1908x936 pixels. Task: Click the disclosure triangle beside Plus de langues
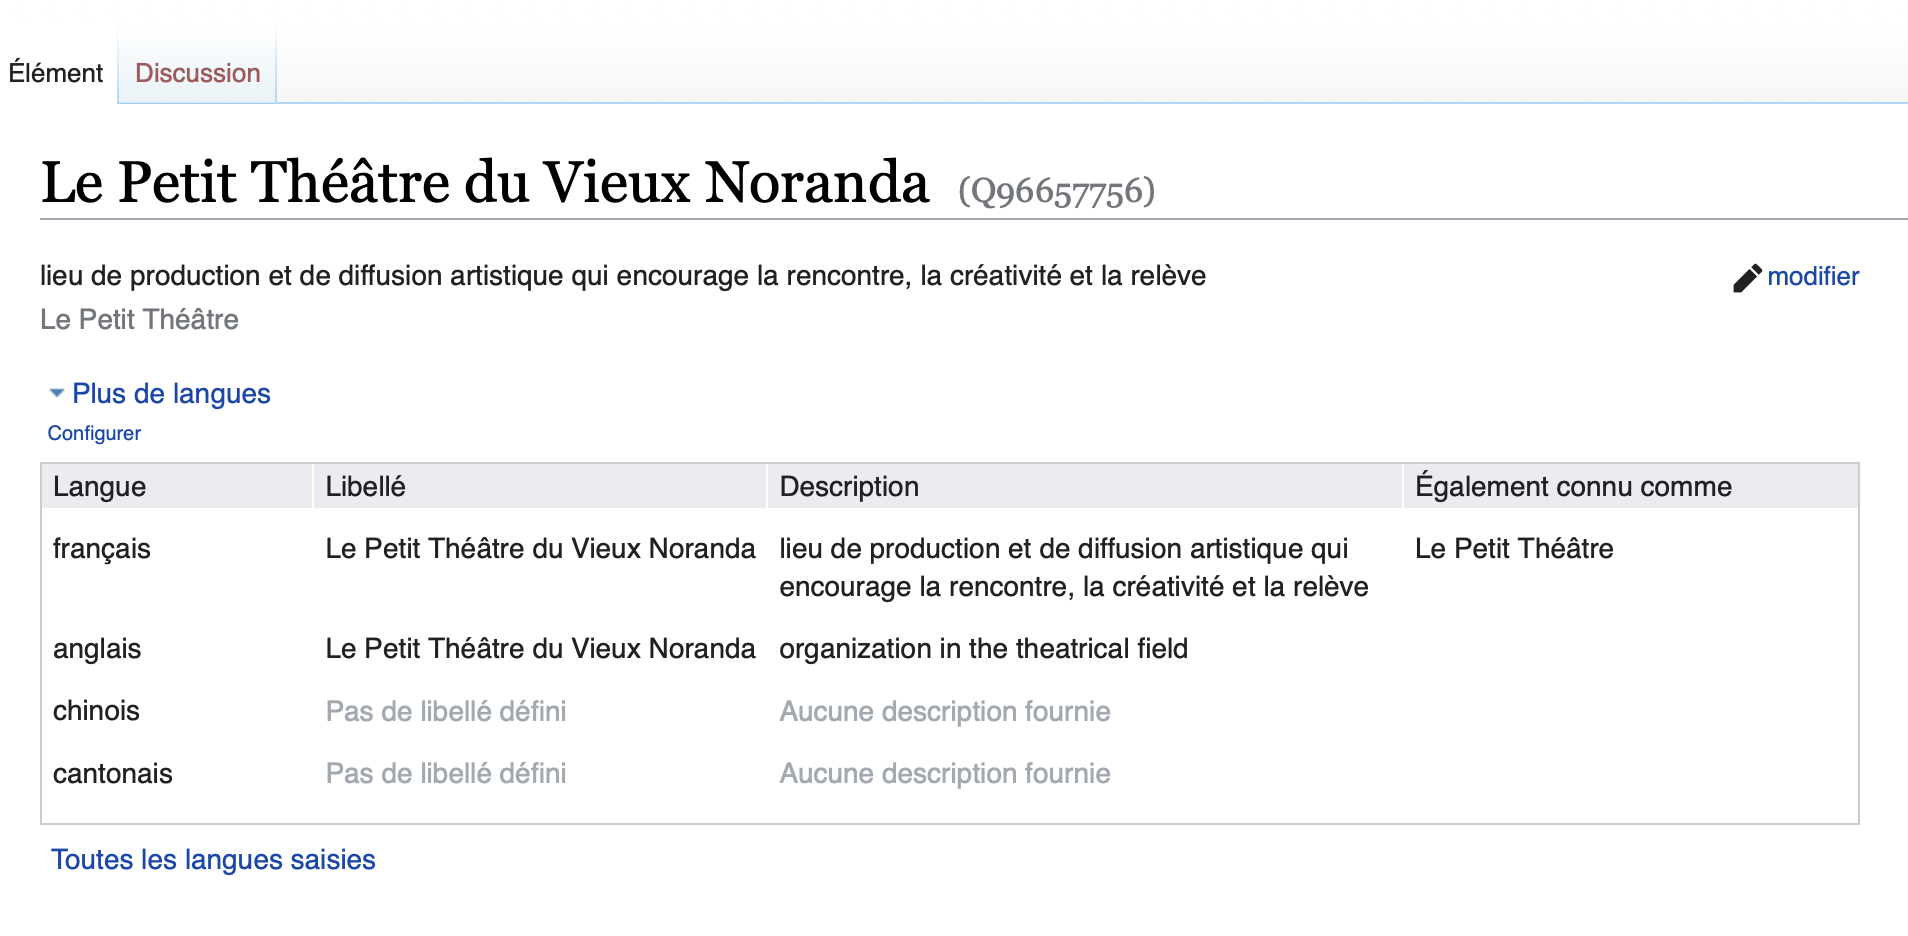click(56, 393)
